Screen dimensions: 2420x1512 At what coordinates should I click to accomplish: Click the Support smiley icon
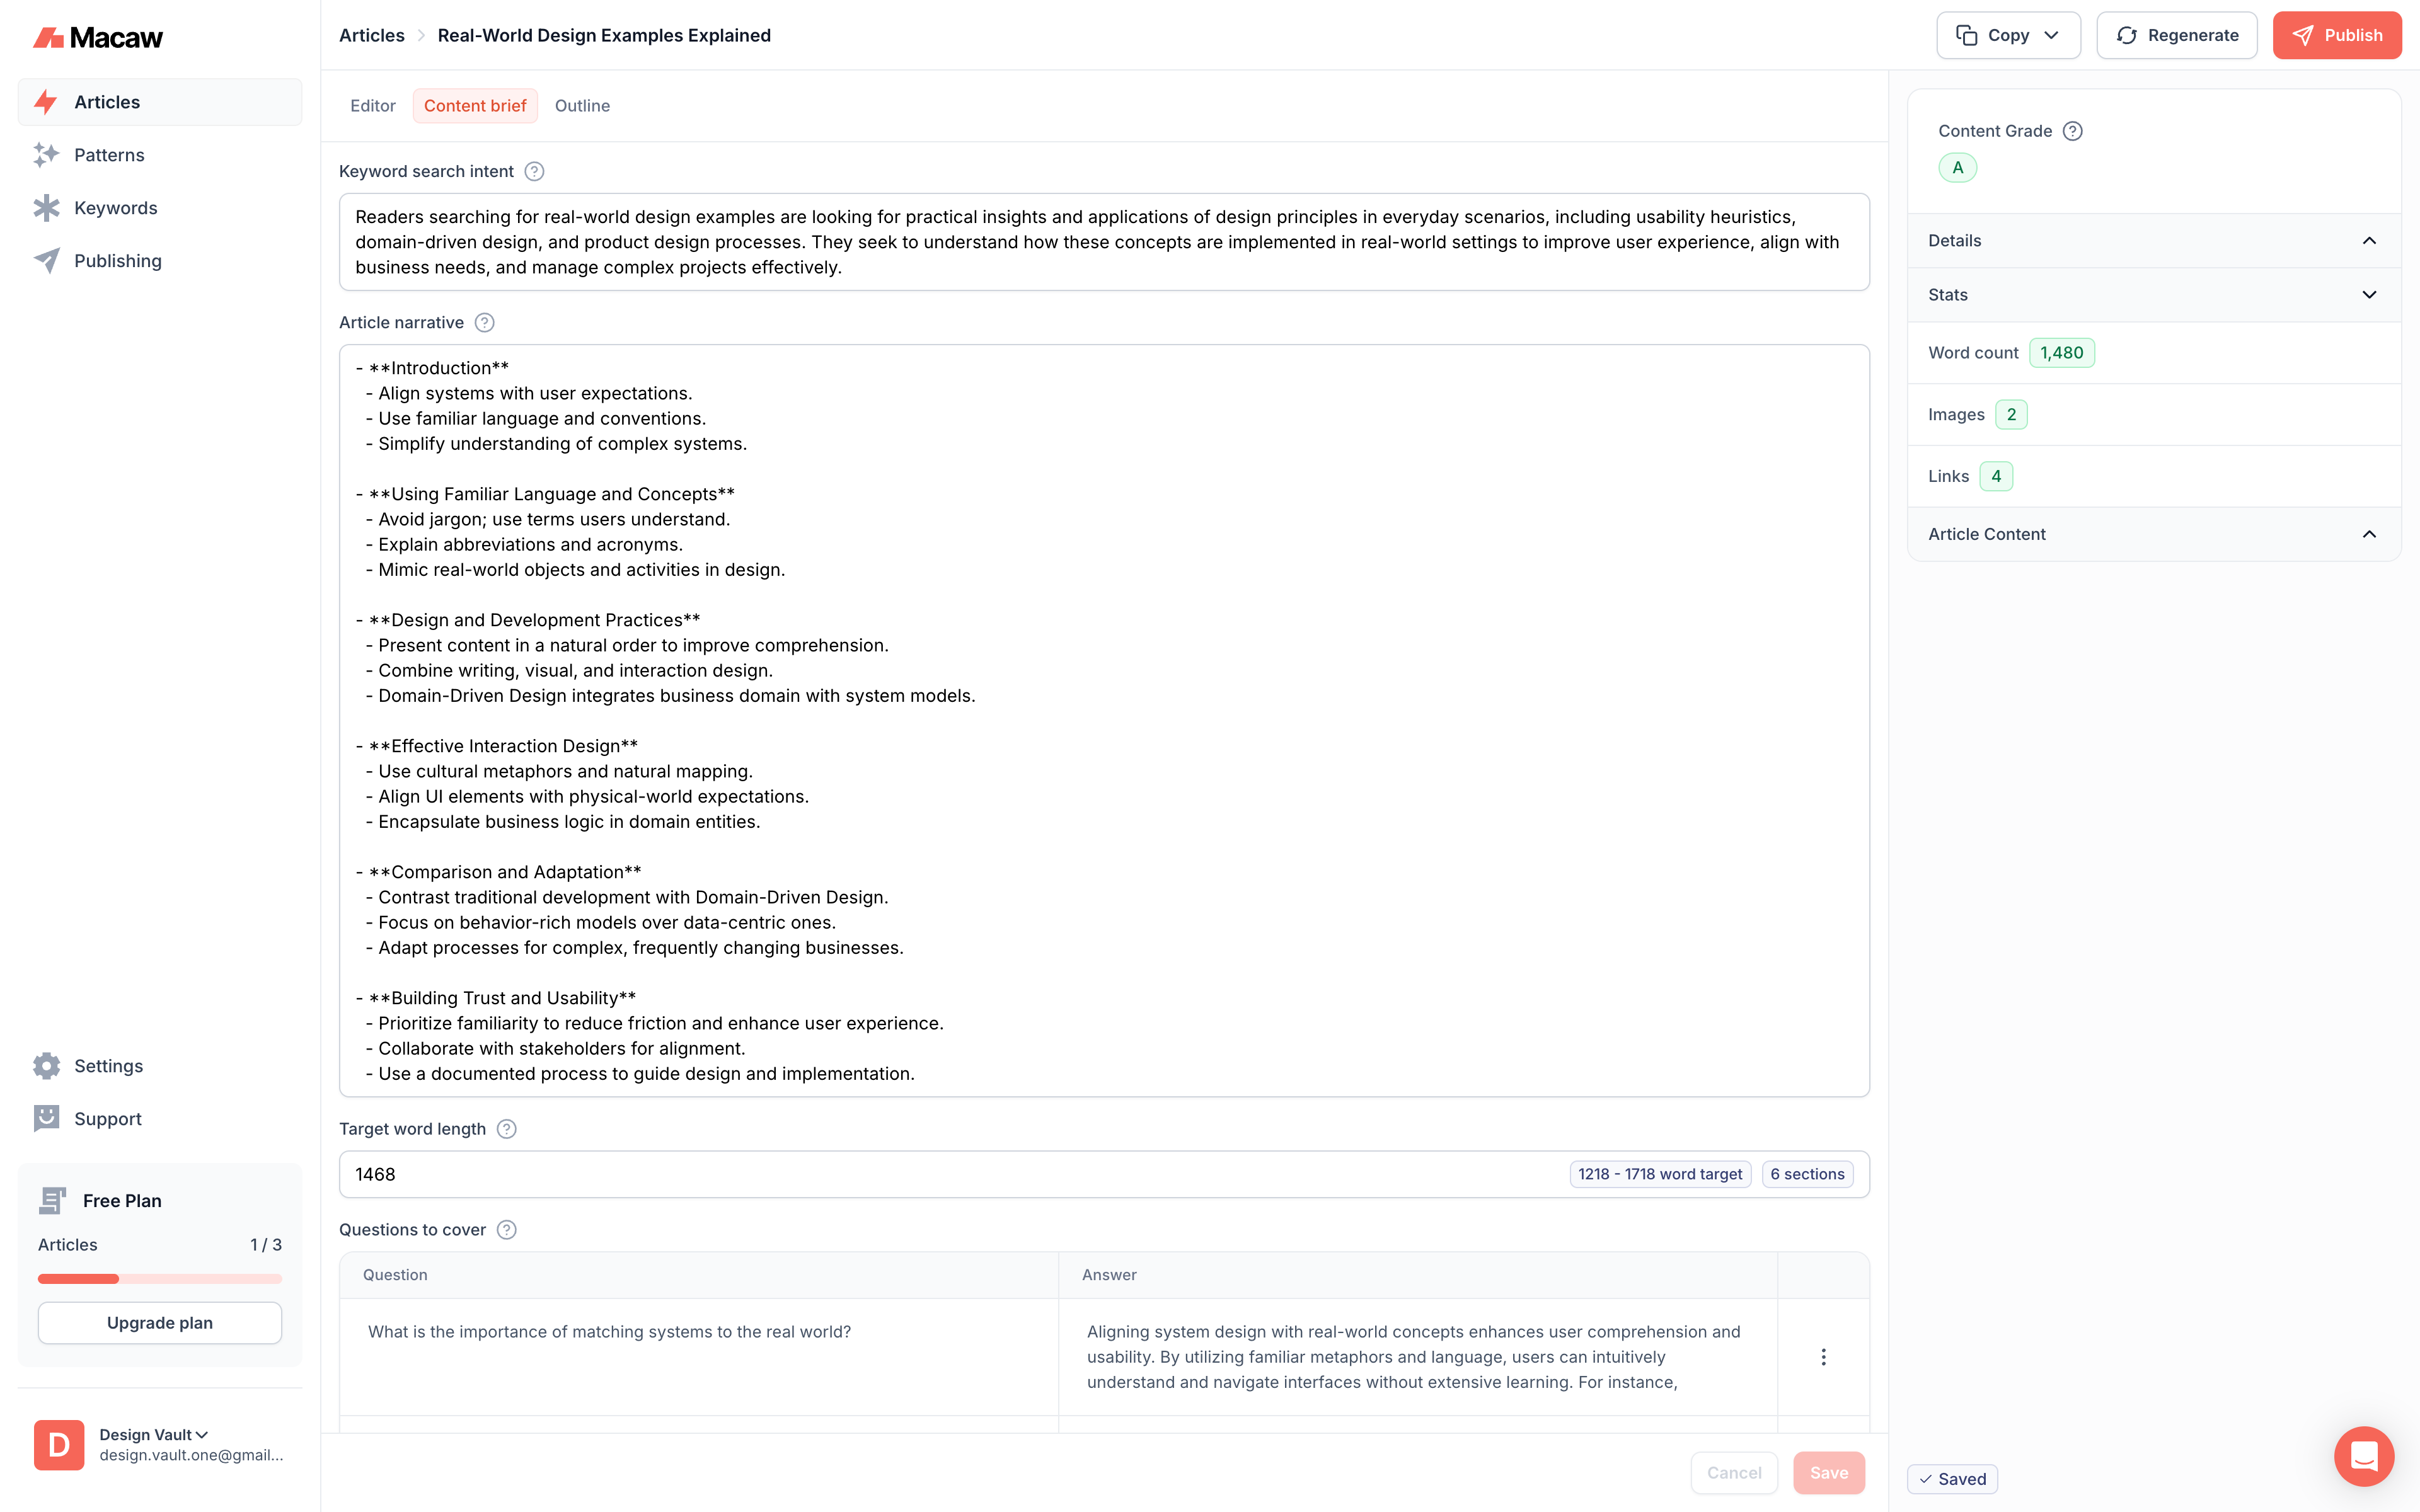click(46, 1119)
